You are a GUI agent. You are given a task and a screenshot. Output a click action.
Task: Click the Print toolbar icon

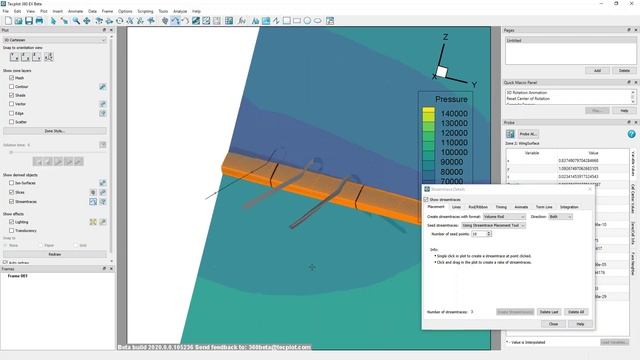(x=39, y=20)
